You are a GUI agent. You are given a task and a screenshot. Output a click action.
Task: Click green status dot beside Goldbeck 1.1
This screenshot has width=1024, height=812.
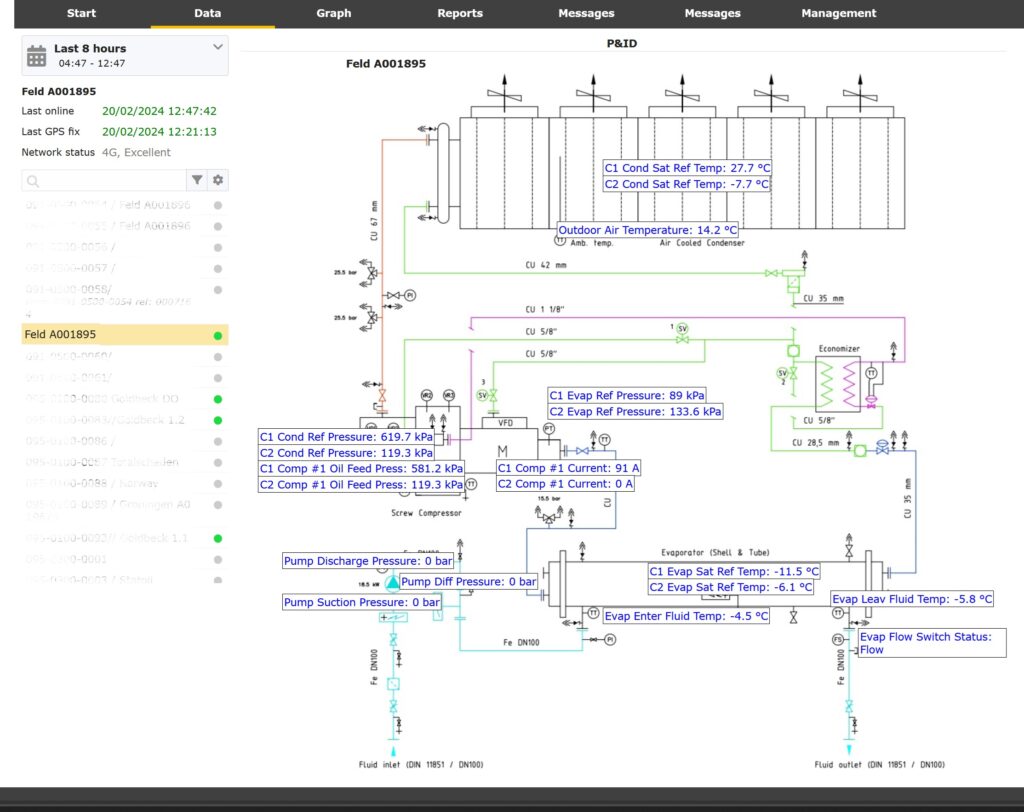tap(218, 538)
